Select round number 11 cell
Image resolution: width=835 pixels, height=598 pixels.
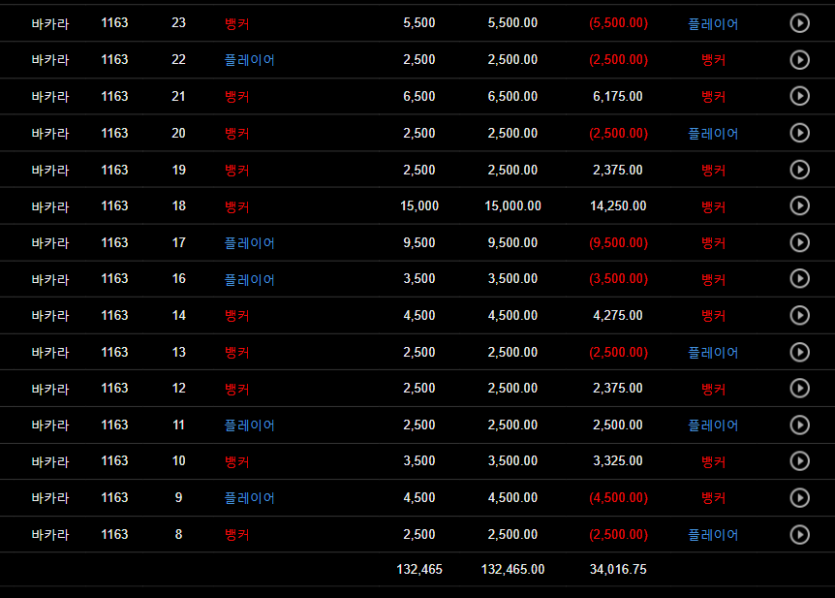178,425
